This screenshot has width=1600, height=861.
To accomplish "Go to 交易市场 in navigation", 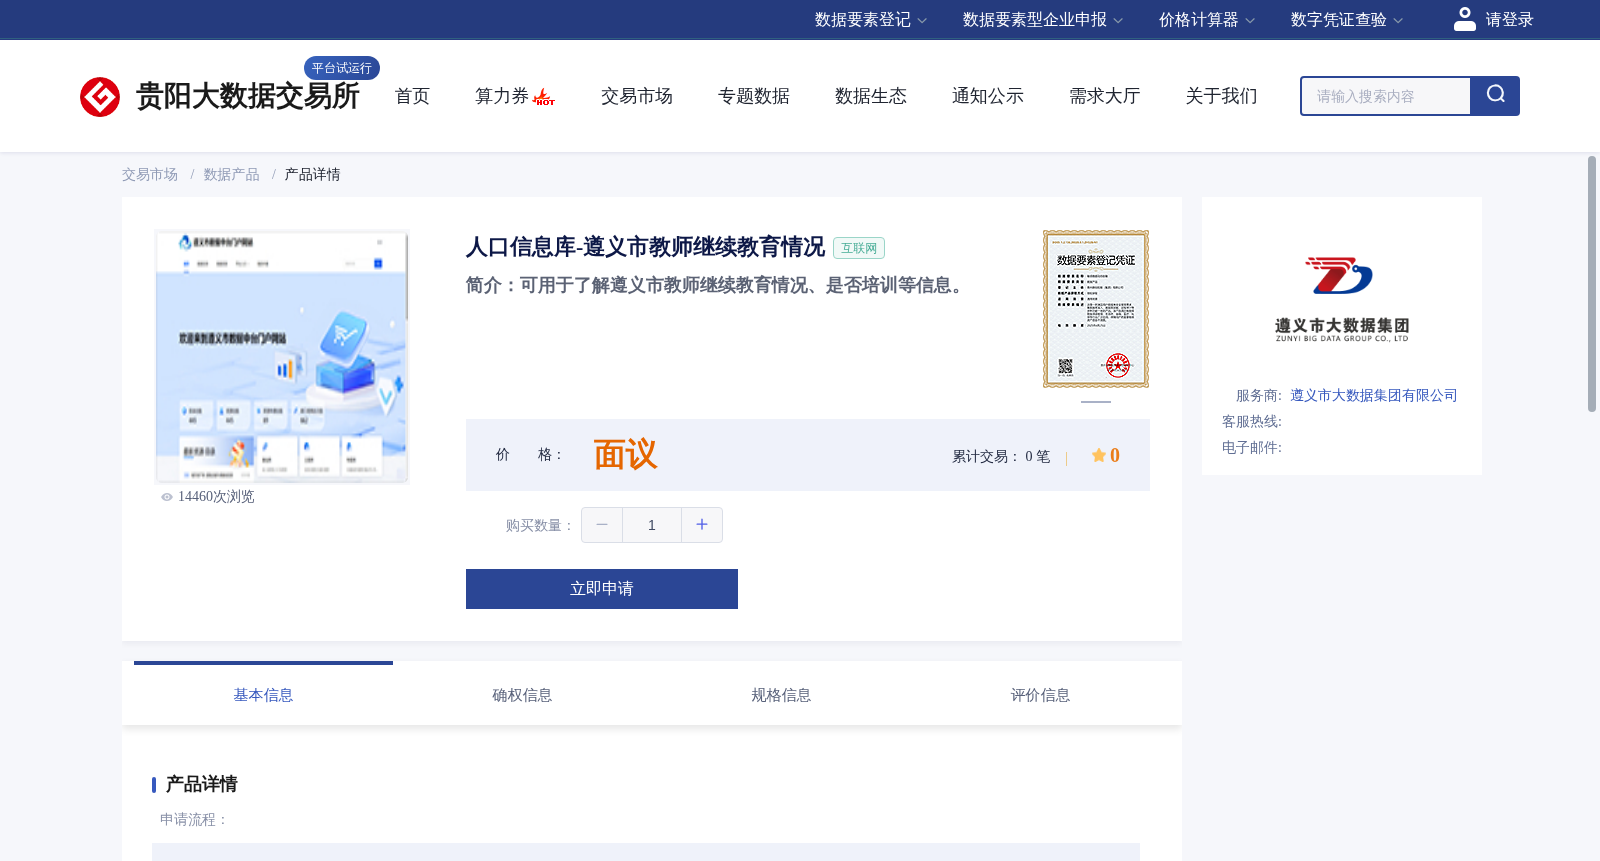I will pos(637,96).
